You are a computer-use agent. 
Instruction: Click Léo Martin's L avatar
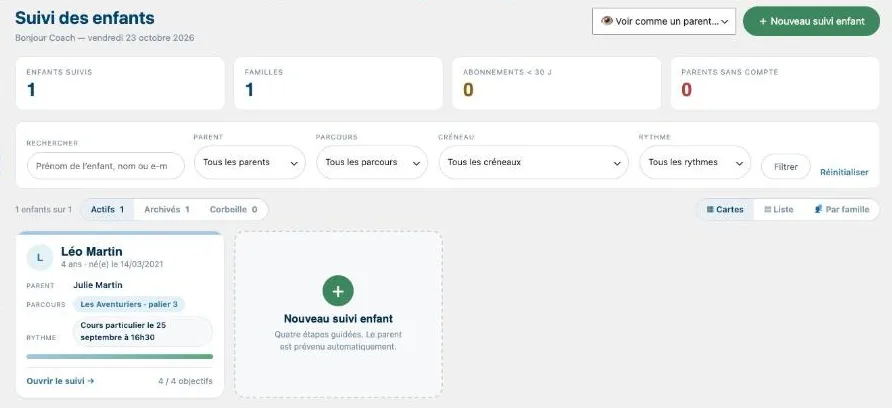tap(40, 257)
